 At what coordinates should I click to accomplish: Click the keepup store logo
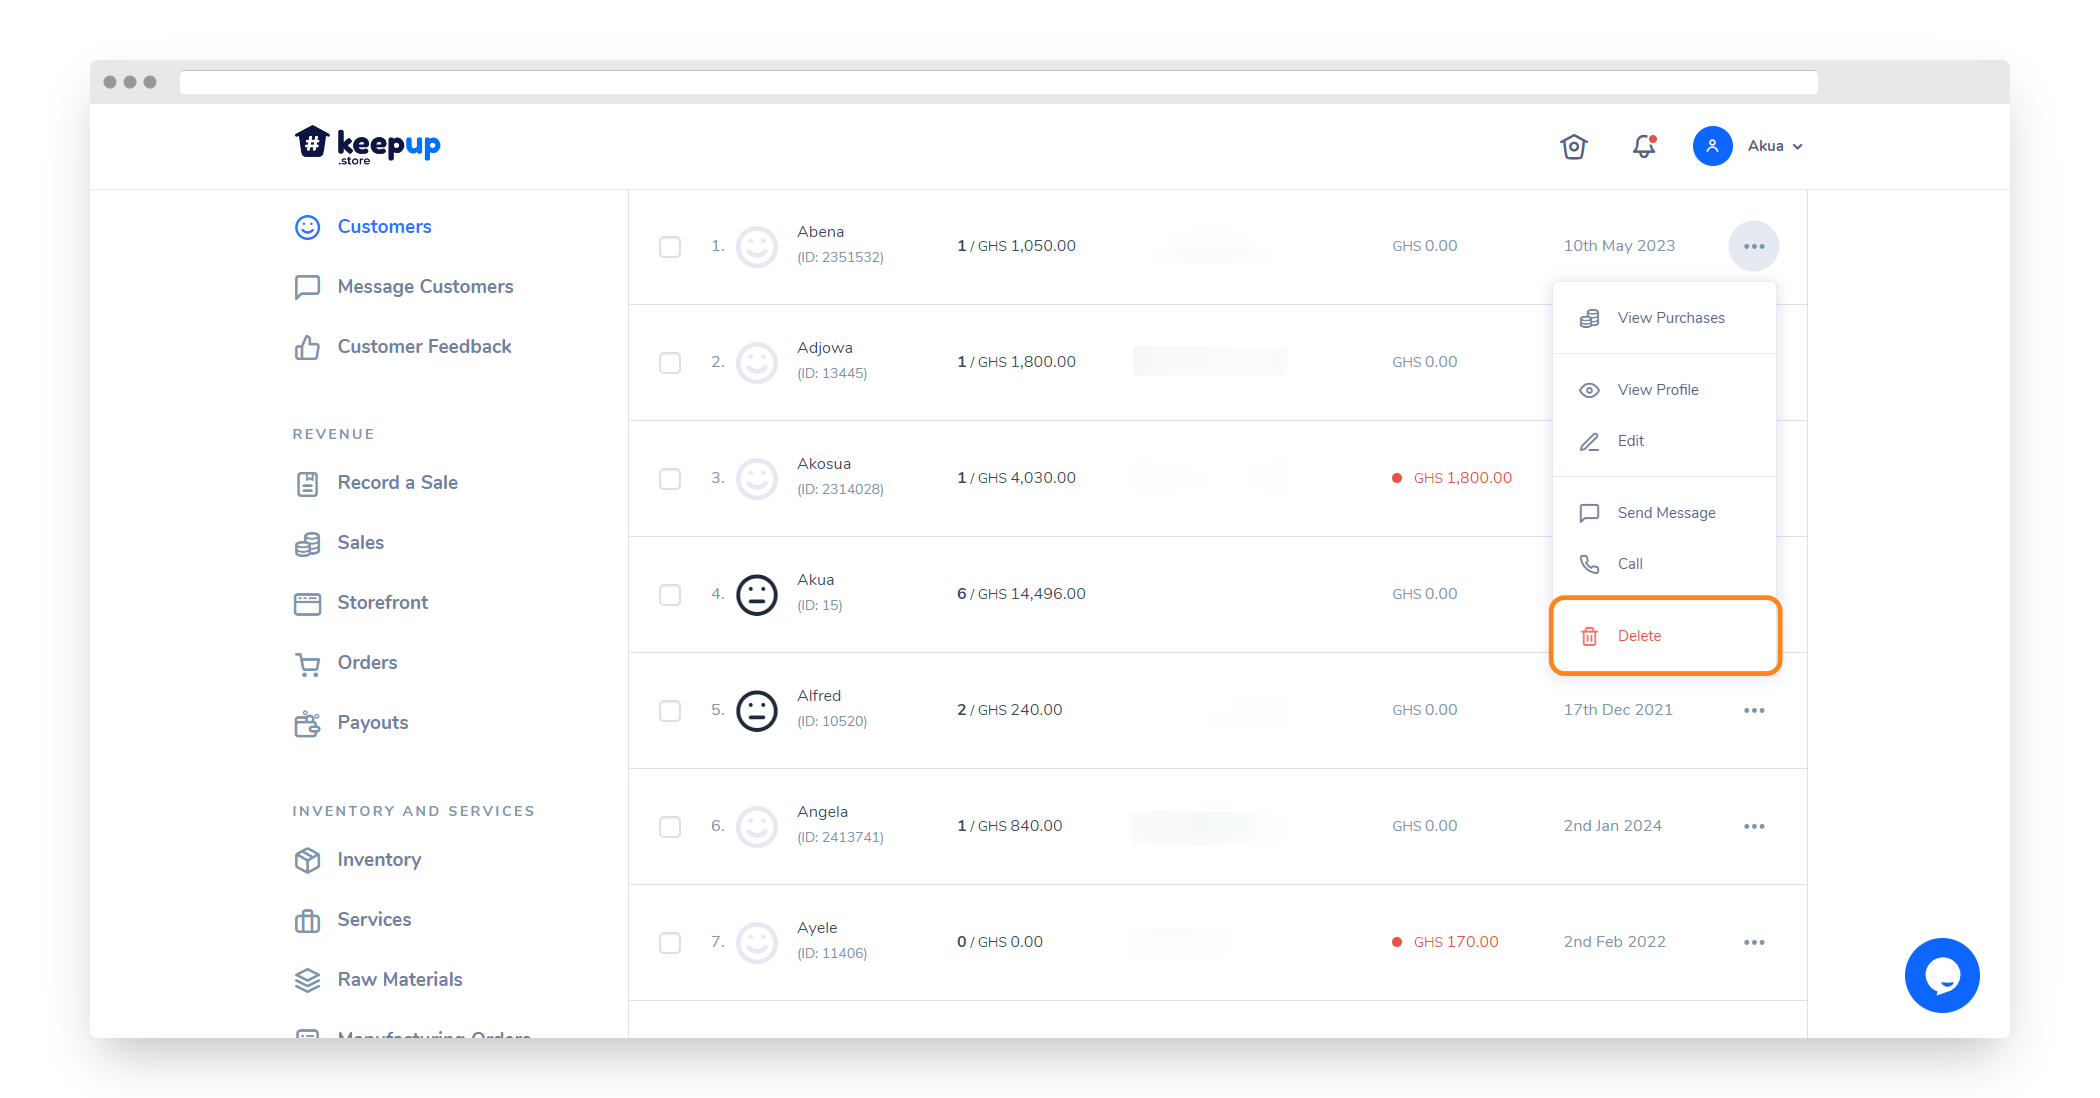368,145
